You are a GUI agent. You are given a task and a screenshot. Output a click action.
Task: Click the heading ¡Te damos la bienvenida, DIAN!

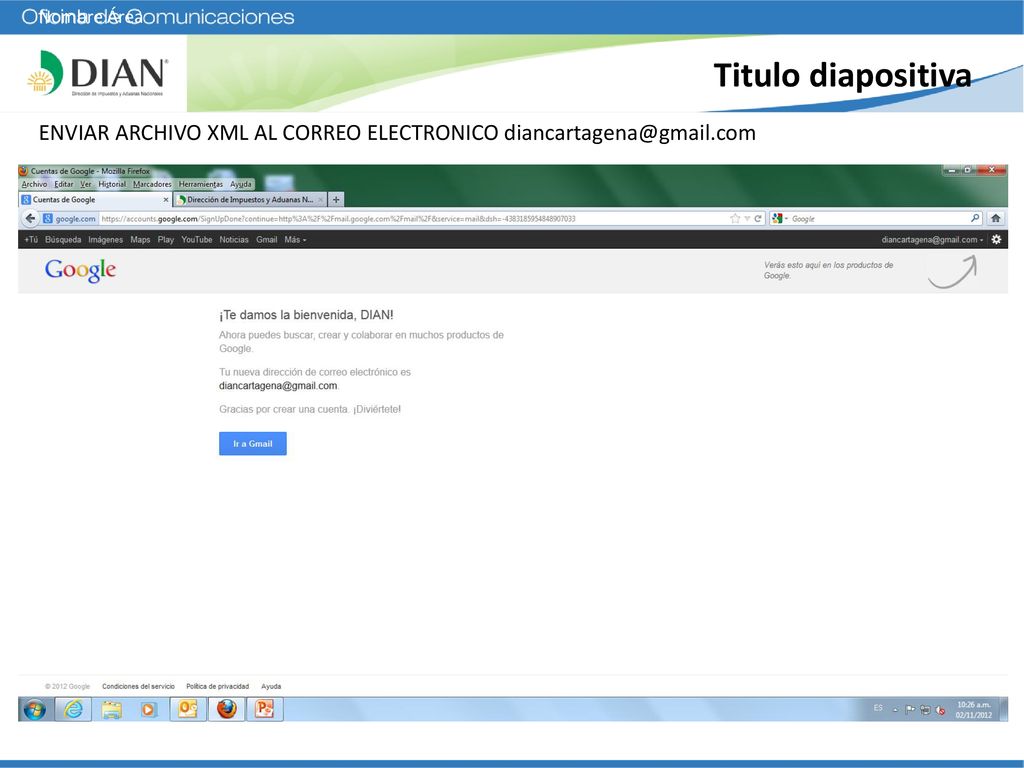pyautogui.click(x=306, y=315)
